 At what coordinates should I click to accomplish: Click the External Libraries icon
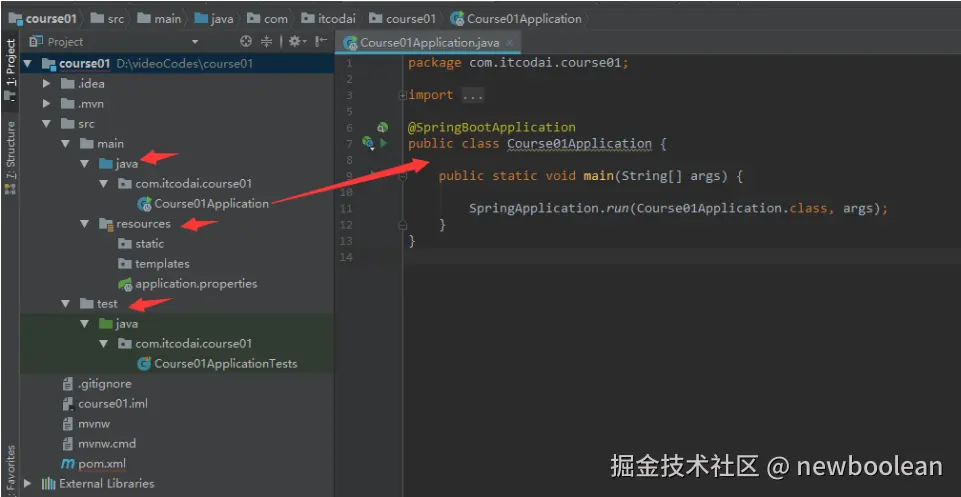point(48,484)
